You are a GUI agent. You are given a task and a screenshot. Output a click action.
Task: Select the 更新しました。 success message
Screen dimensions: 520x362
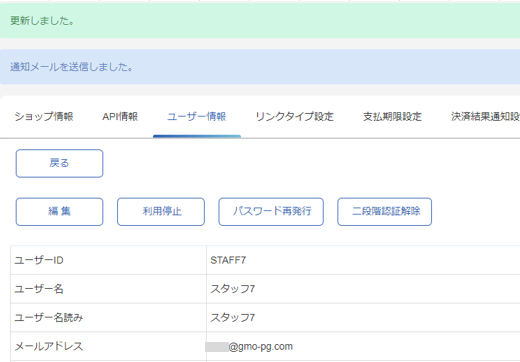[x=42, y=21]
